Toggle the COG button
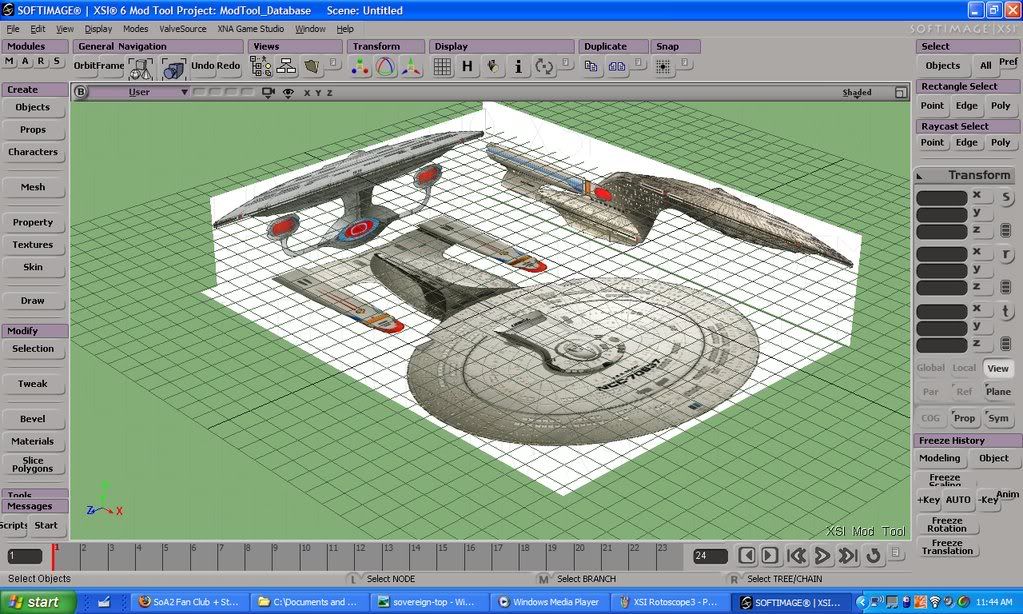This screenshot has width=1023, height=614. [x=930, y=418]
